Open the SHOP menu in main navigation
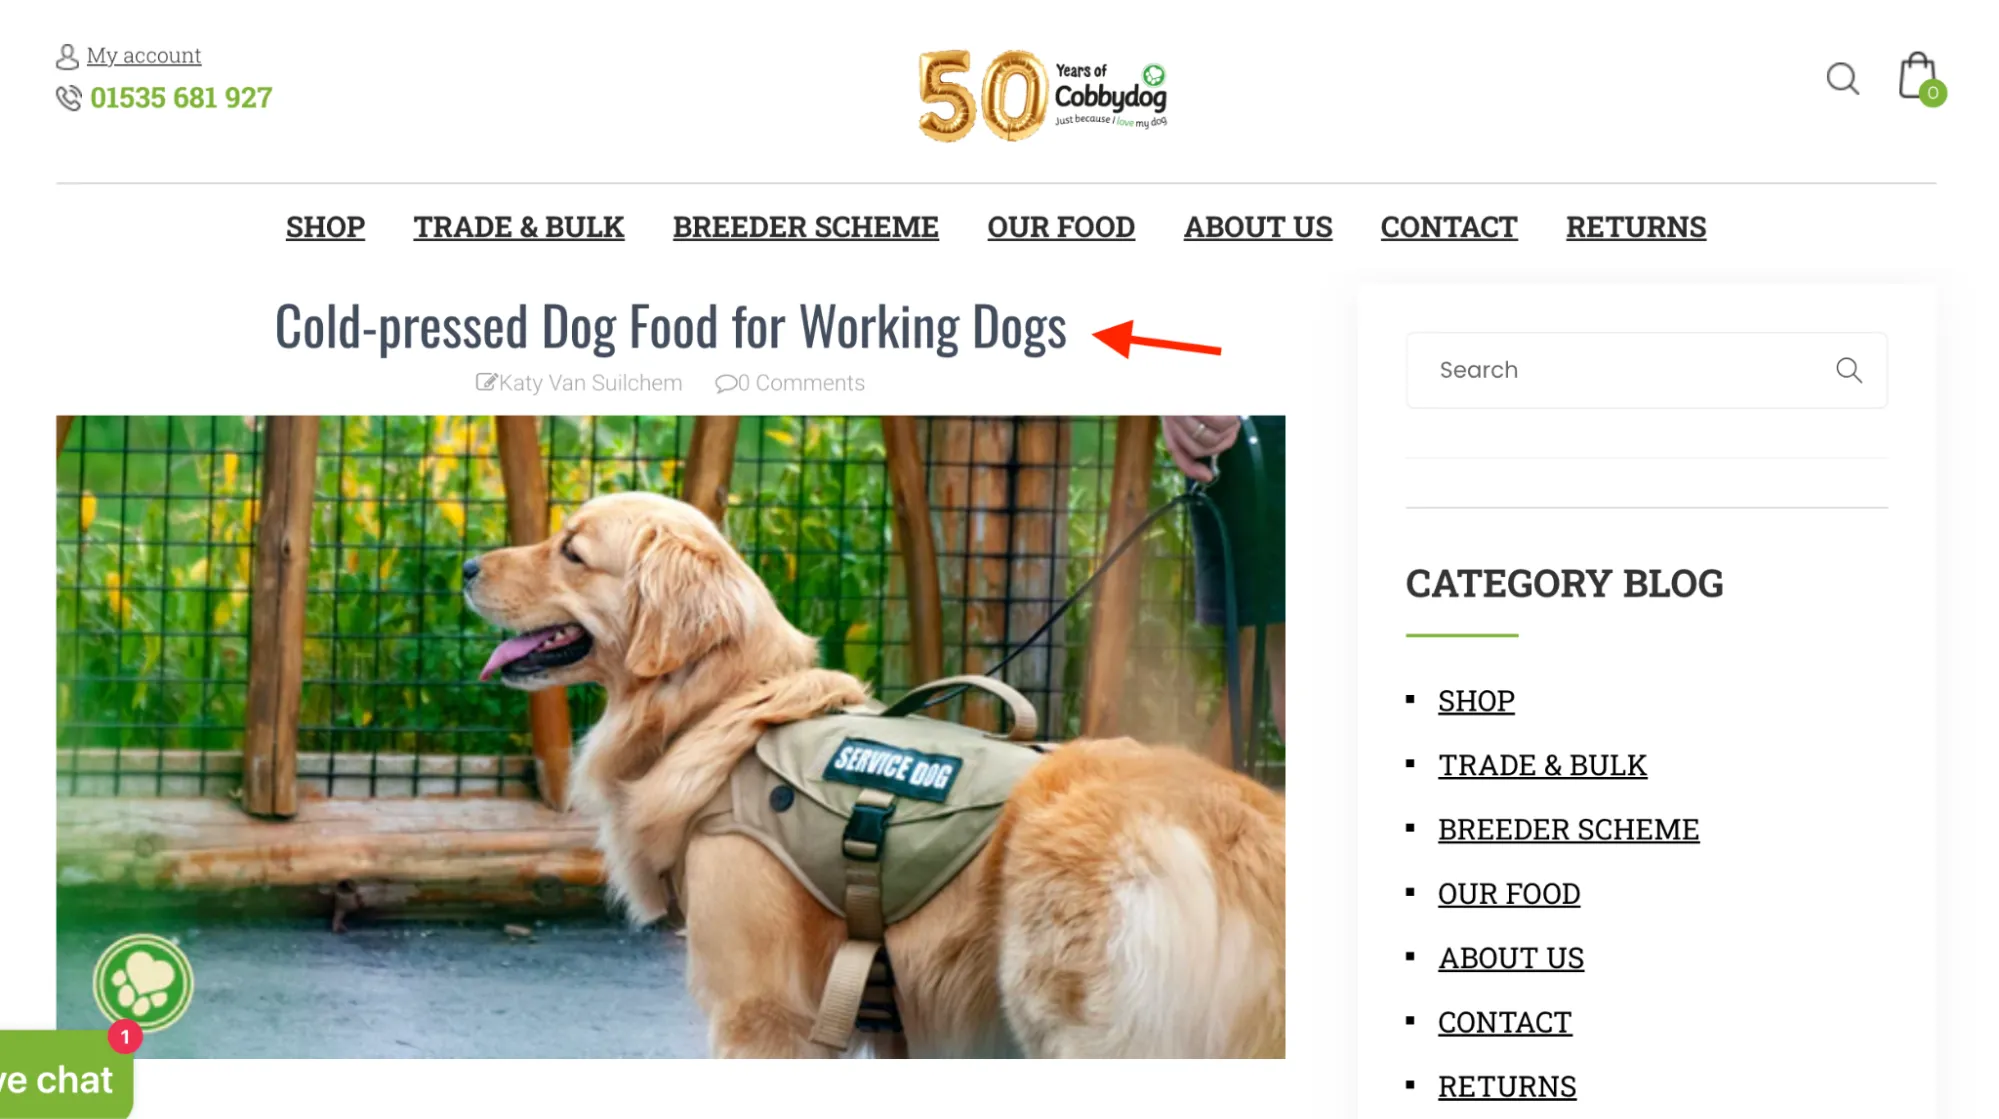The image size is (1999, 1119). [325, 227]
